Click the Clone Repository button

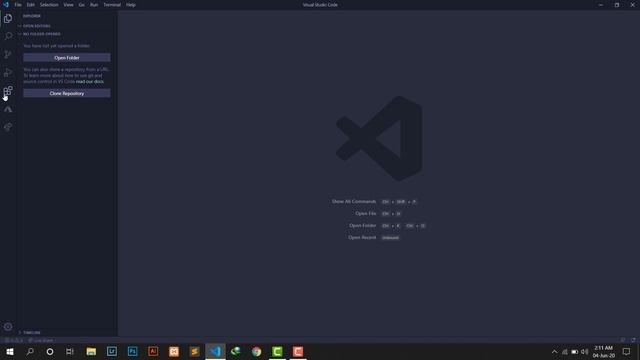pos(67,93)
